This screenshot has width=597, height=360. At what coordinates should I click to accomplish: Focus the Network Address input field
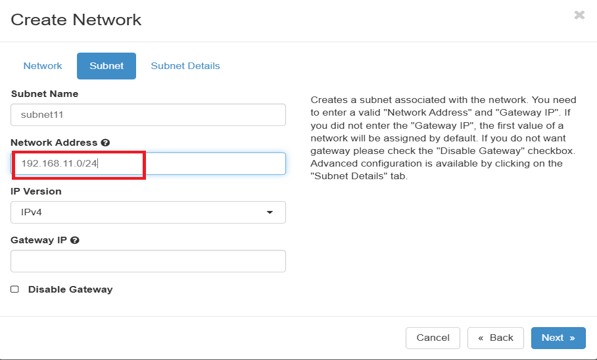148,164
